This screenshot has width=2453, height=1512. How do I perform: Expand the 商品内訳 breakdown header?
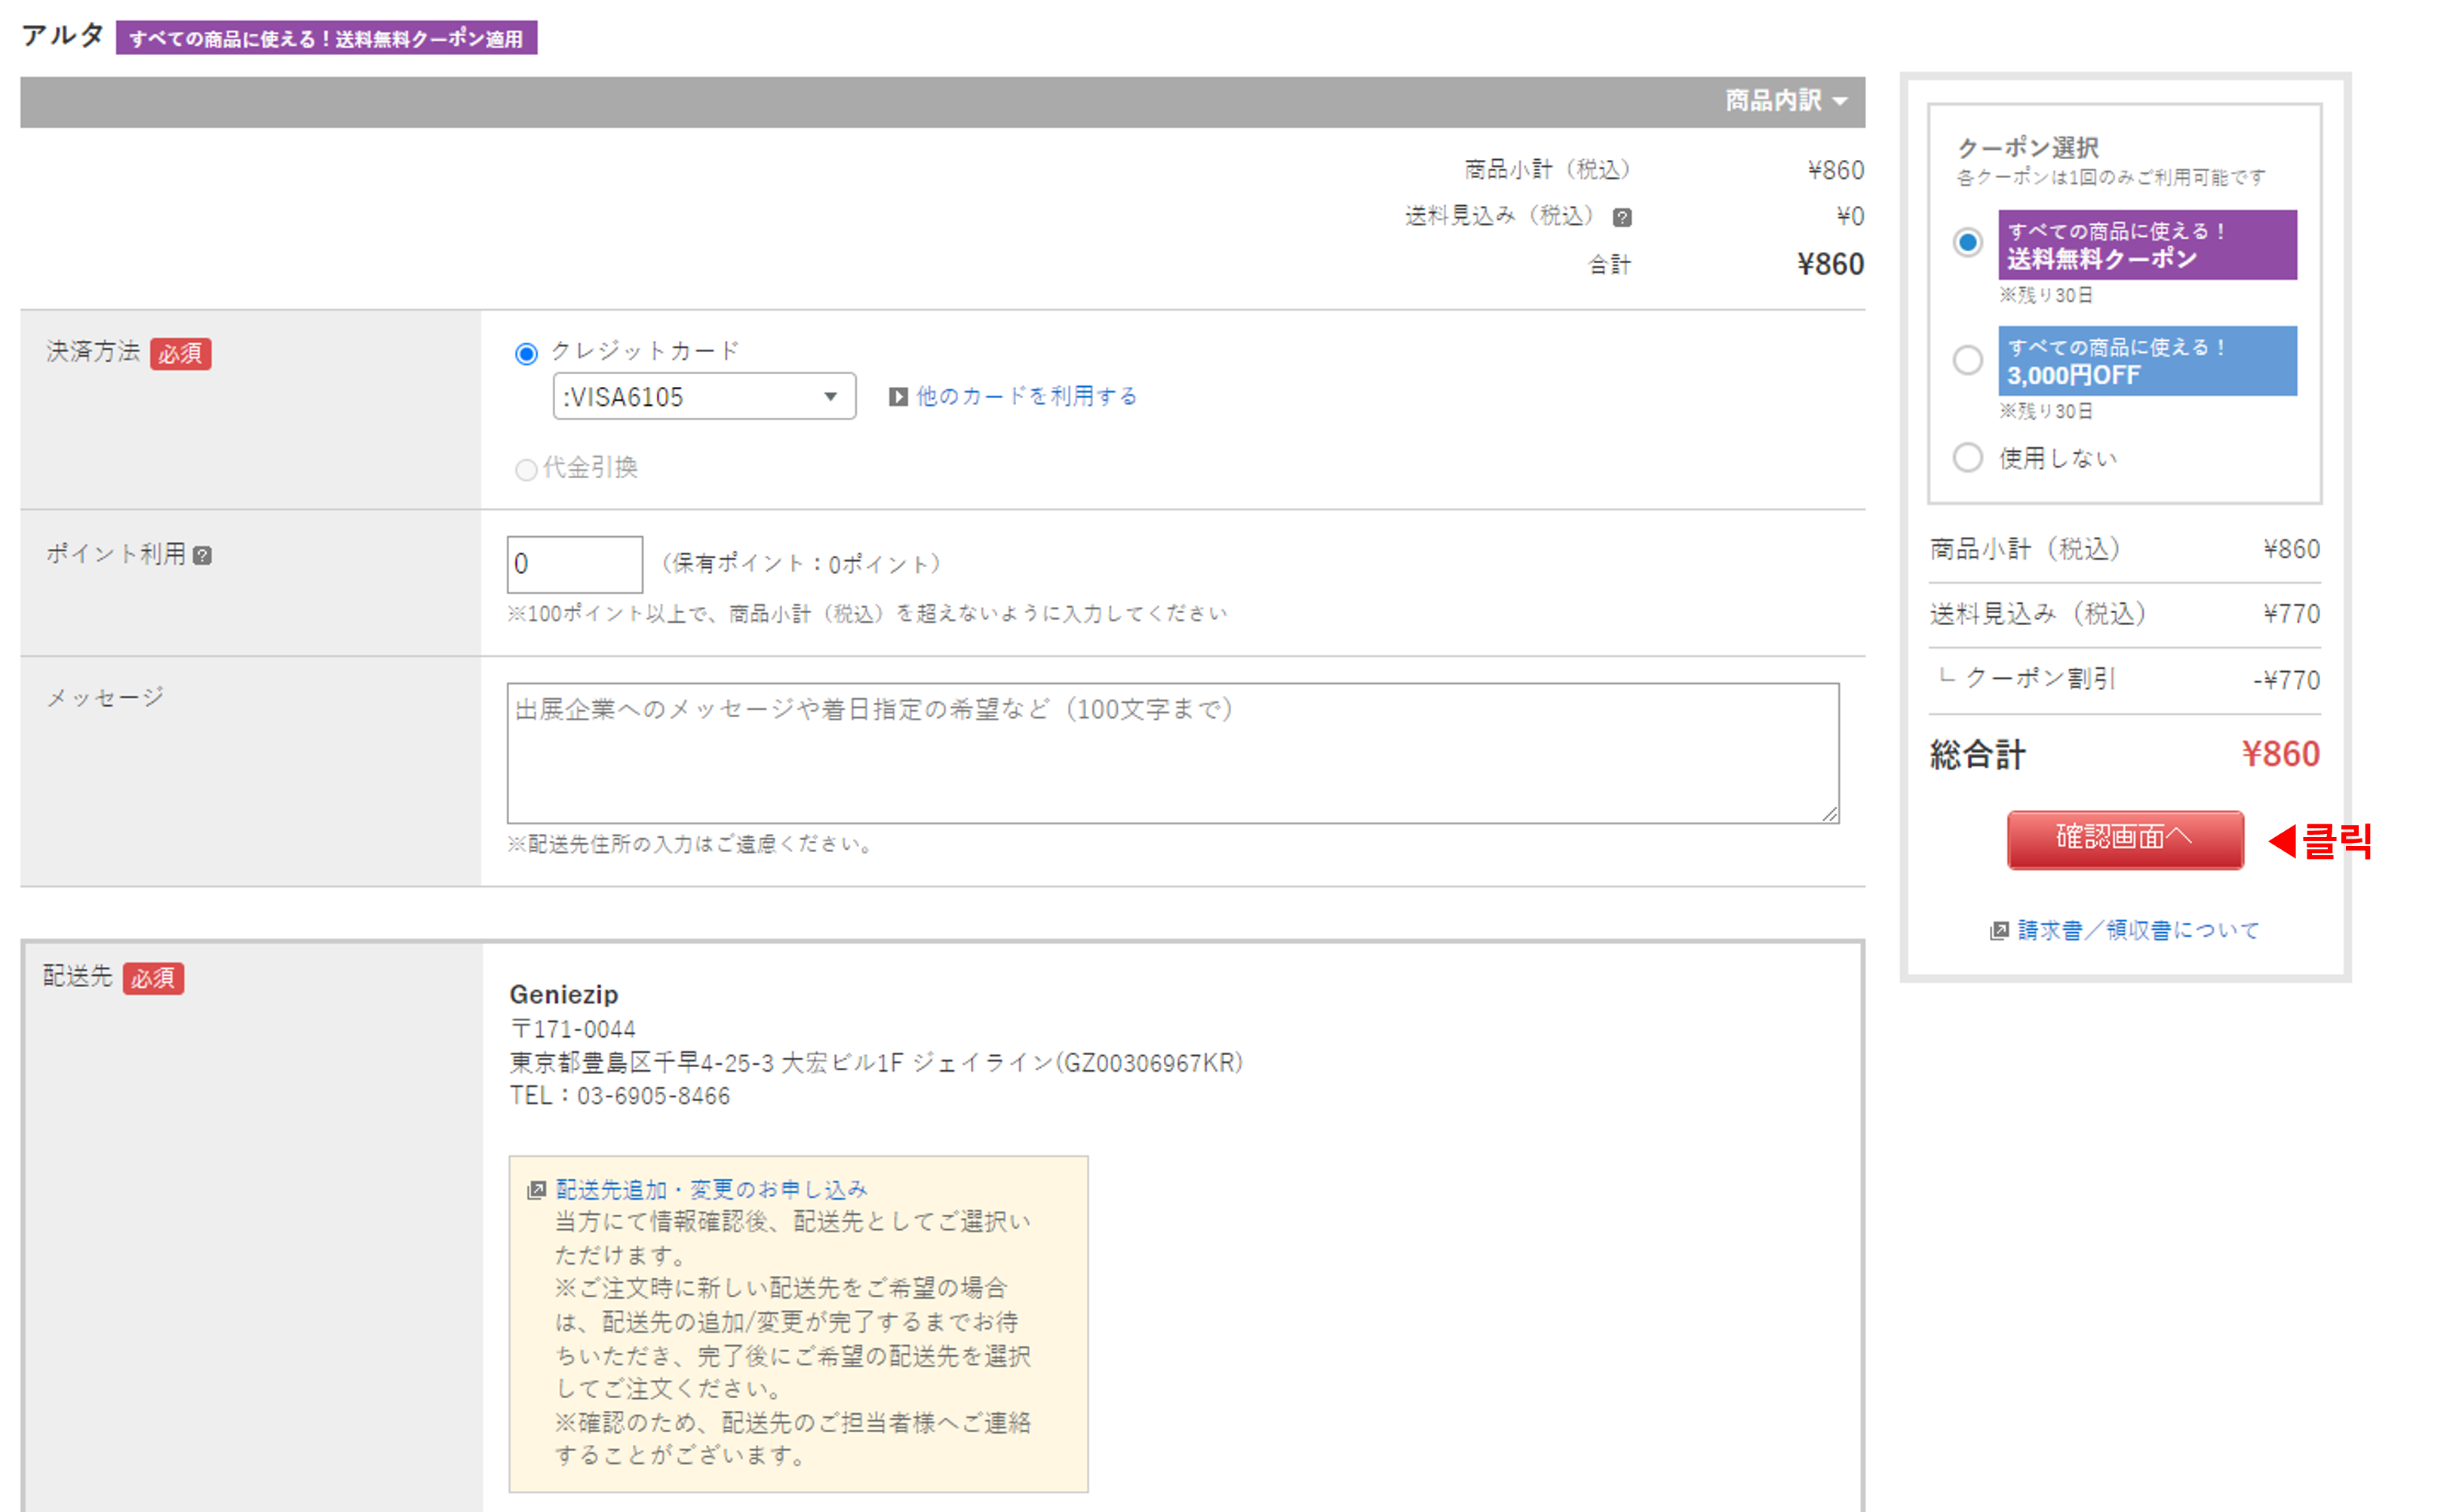tap(1785, 101)
